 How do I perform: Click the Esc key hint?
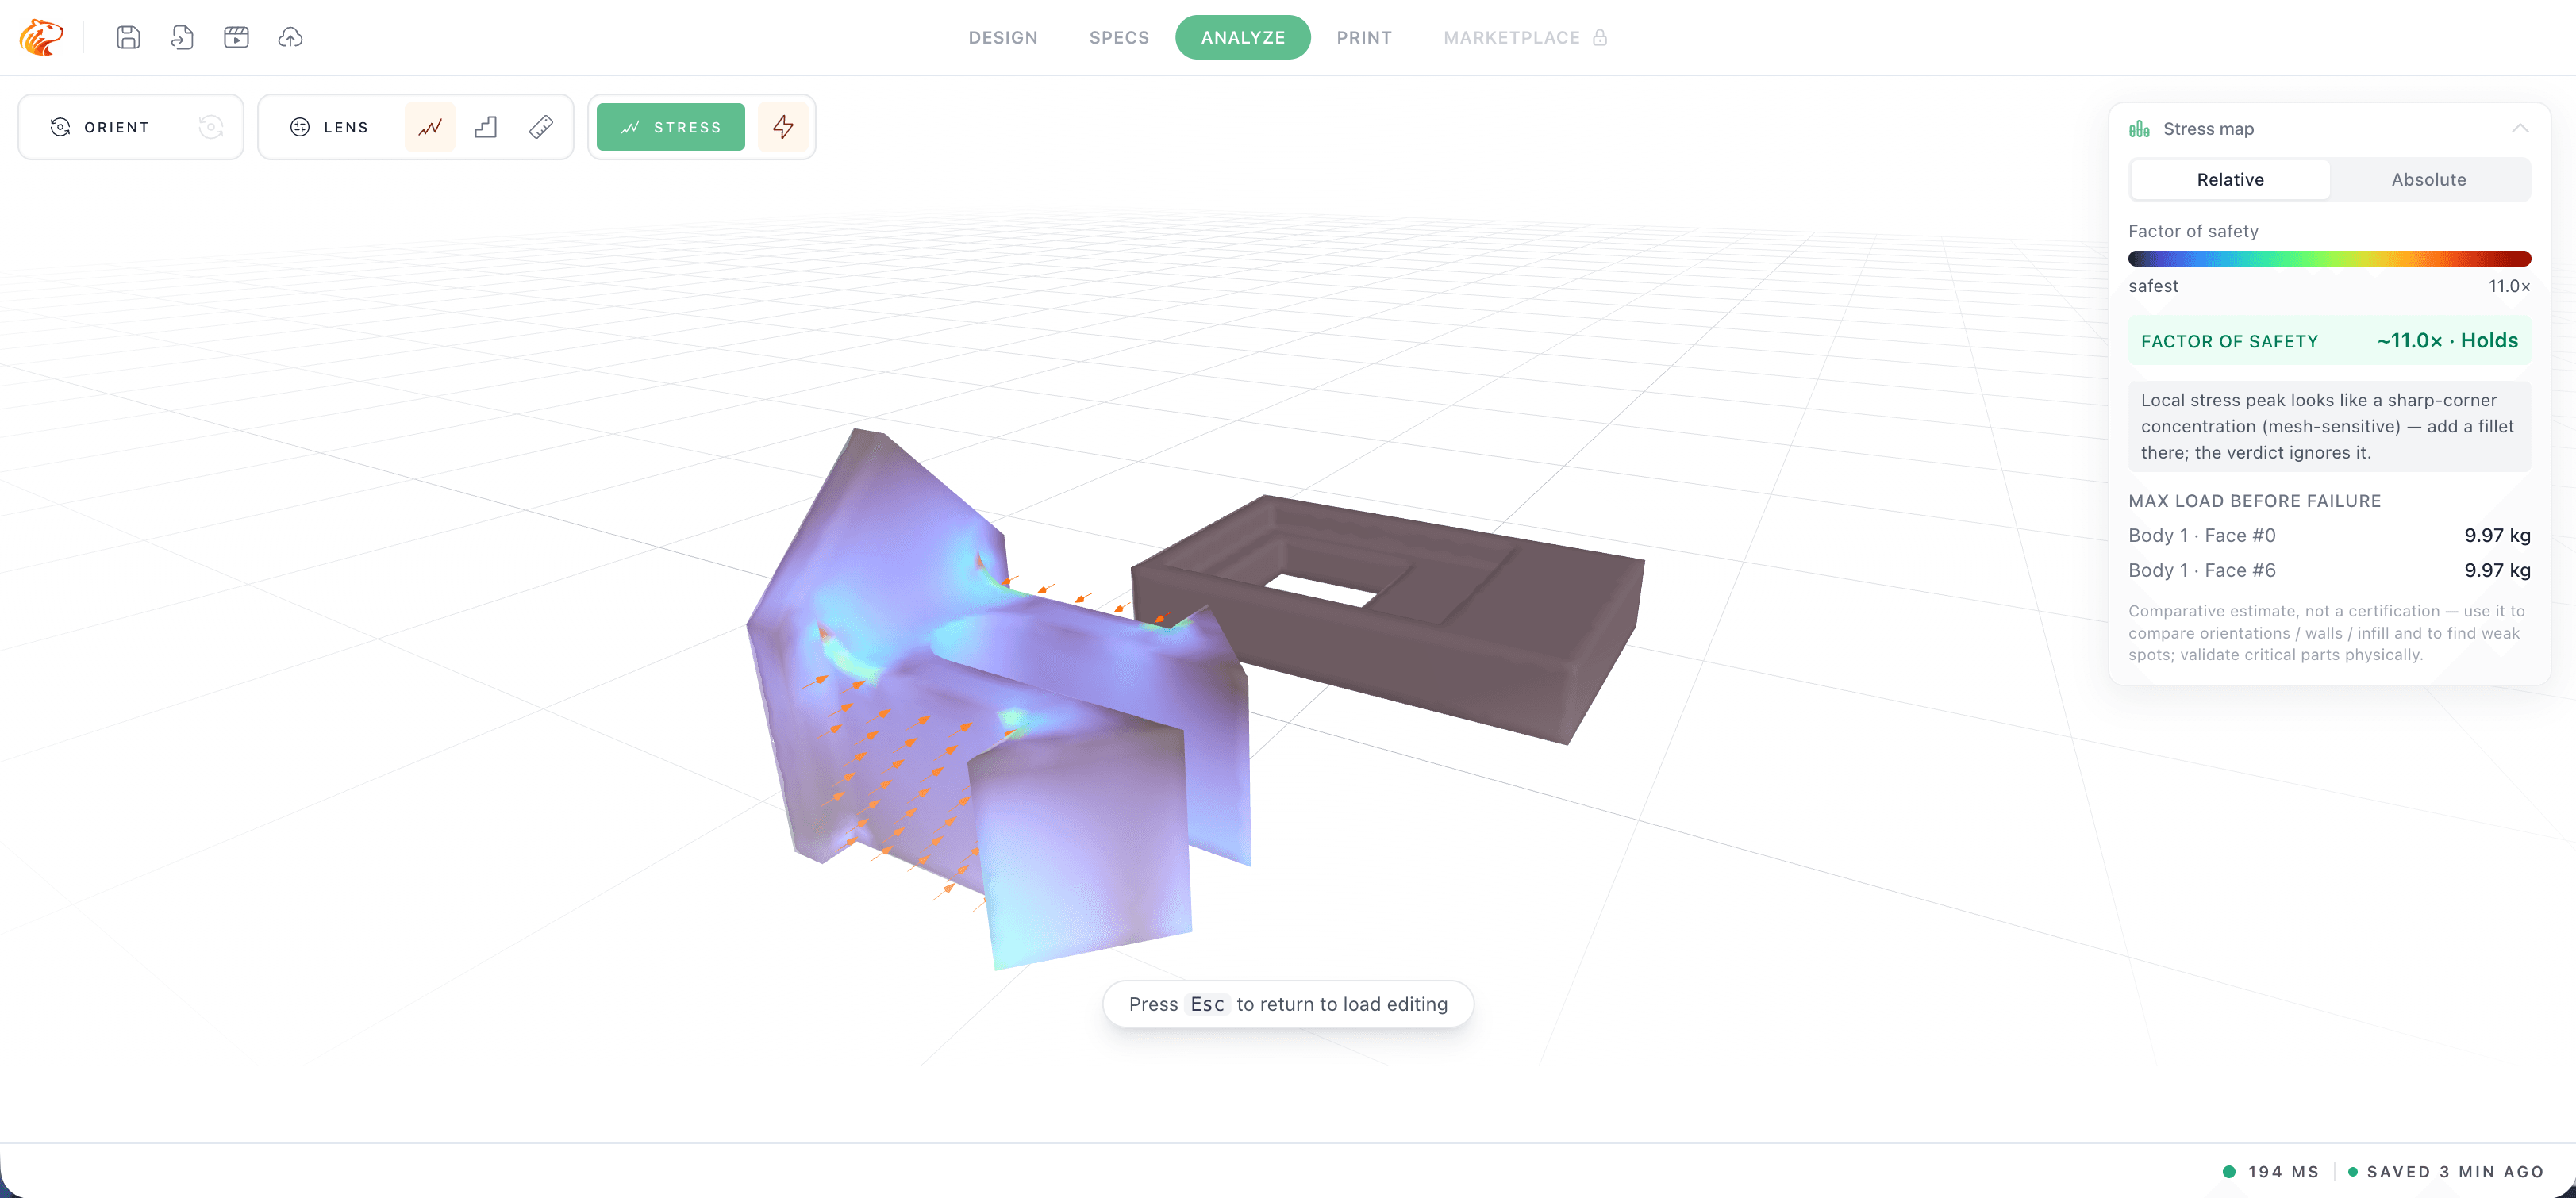click(1206, 1004)
